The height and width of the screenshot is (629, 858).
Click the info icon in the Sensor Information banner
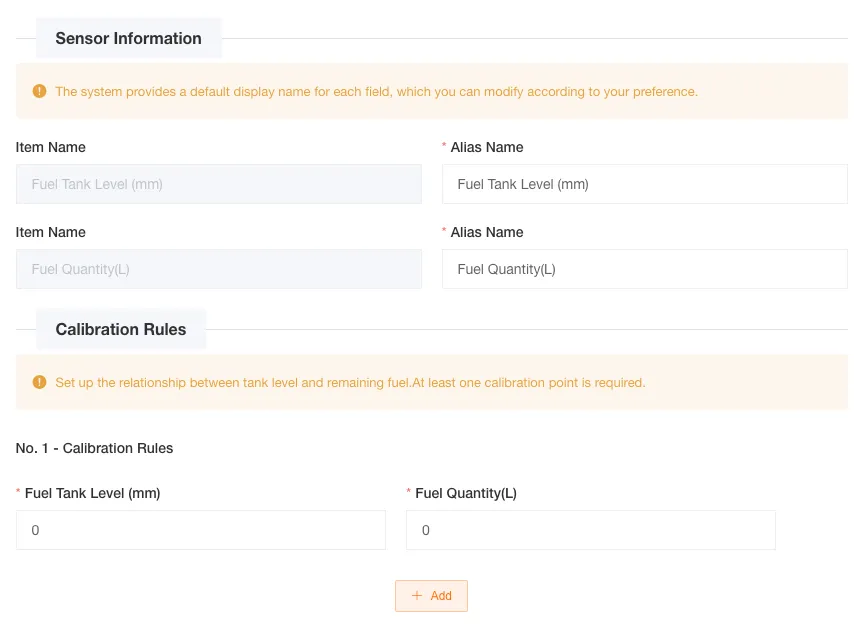(x=39, y=91)
